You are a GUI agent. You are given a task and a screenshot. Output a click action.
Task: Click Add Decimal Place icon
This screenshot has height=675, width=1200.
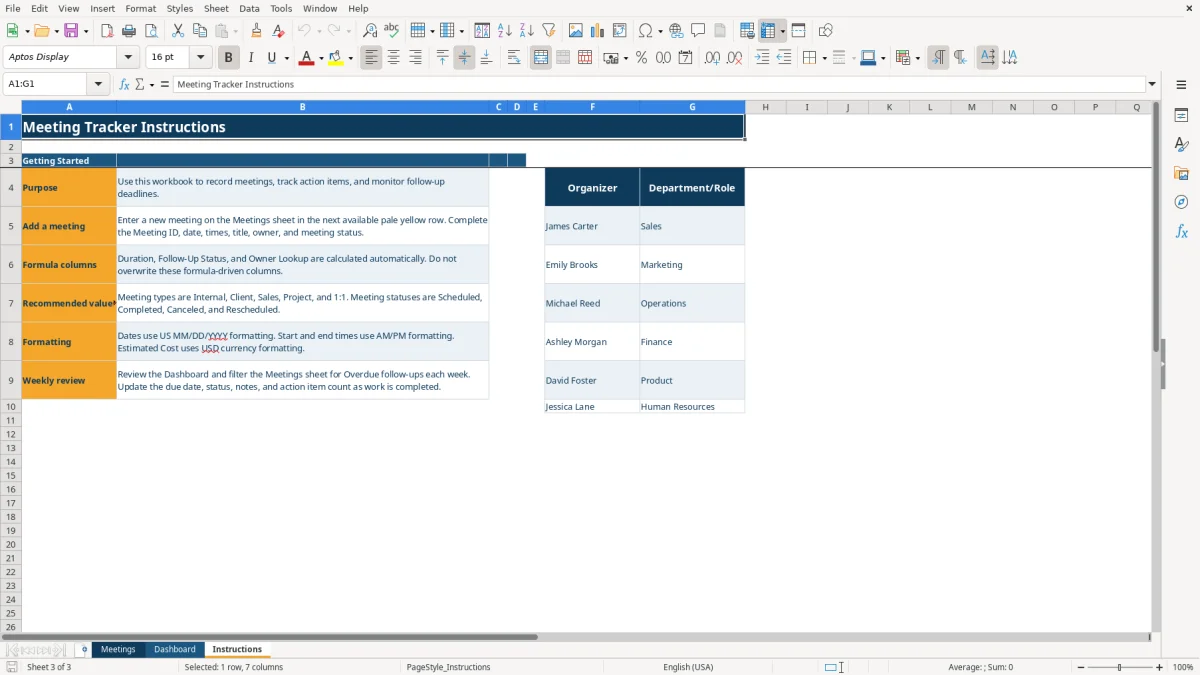[712, 58]
